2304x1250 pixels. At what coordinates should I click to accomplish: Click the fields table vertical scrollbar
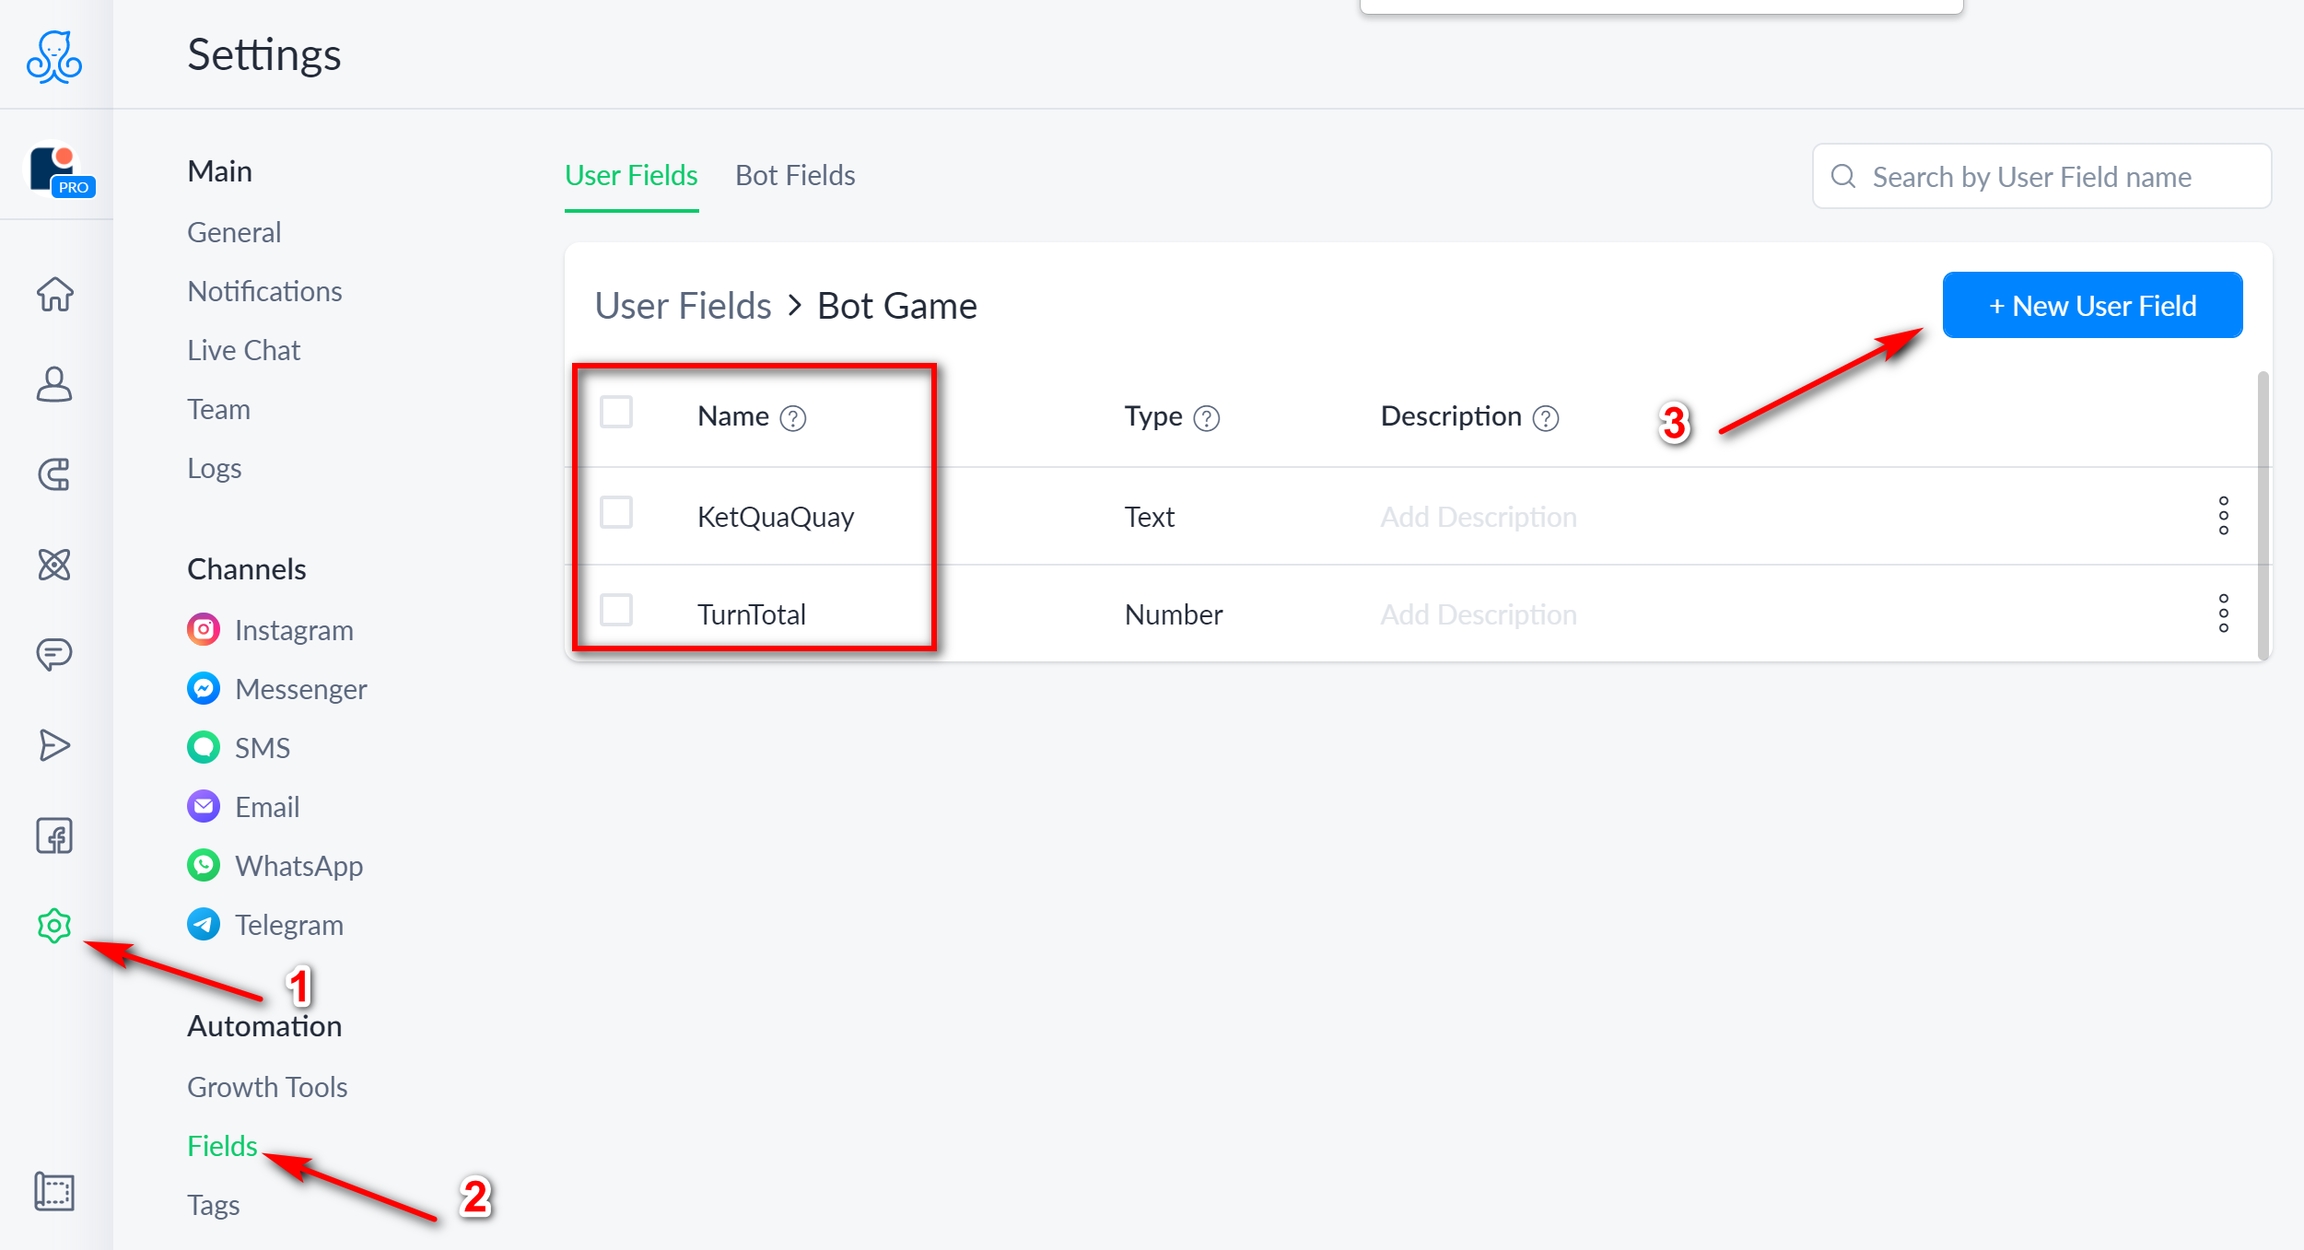tap(2262, 515)
